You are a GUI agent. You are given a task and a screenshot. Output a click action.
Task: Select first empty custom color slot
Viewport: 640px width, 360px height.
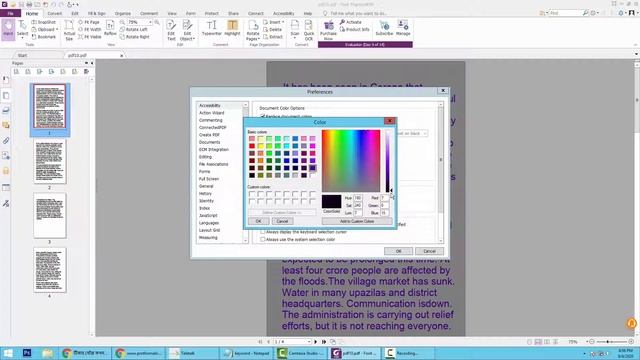coord(252,194)
